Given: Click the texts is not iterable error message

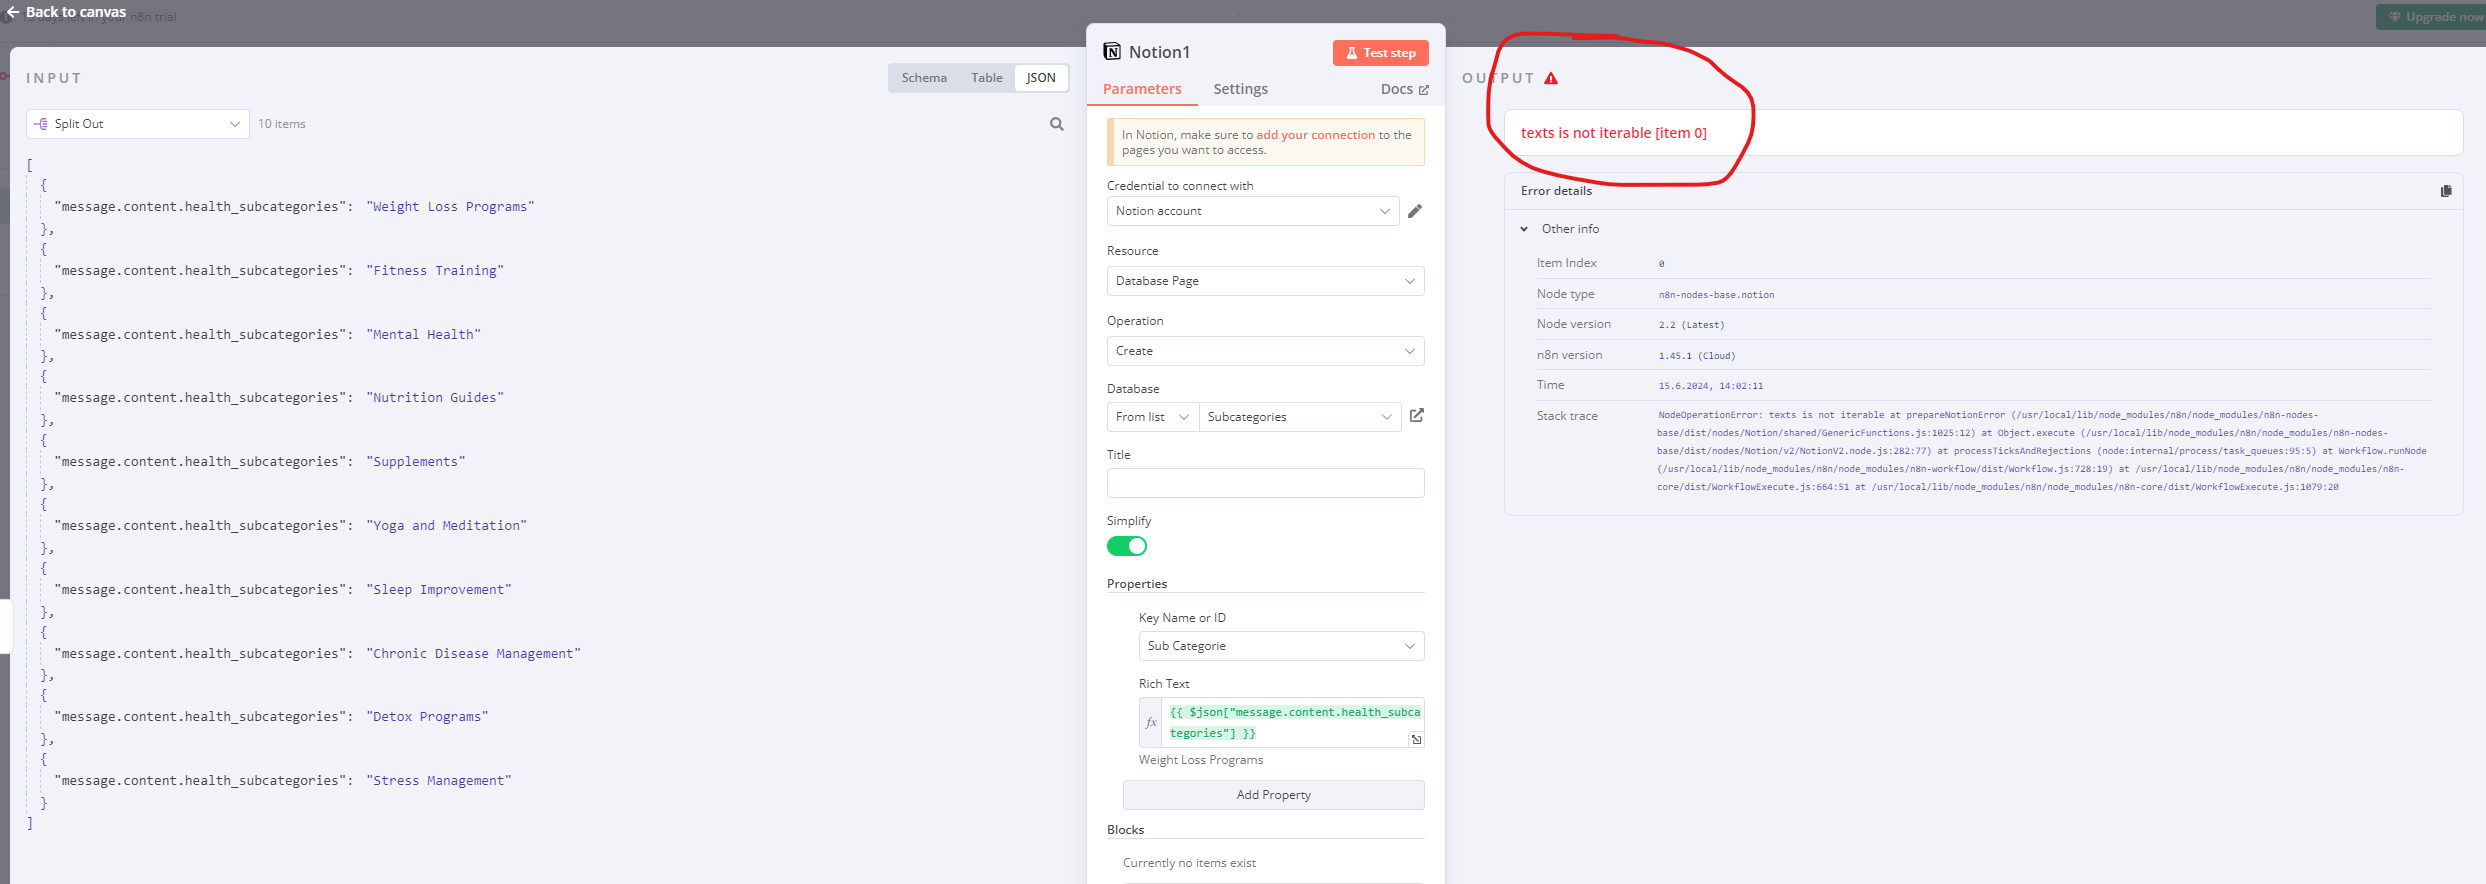Looking at the screenshot, I should click(1613, 133).
